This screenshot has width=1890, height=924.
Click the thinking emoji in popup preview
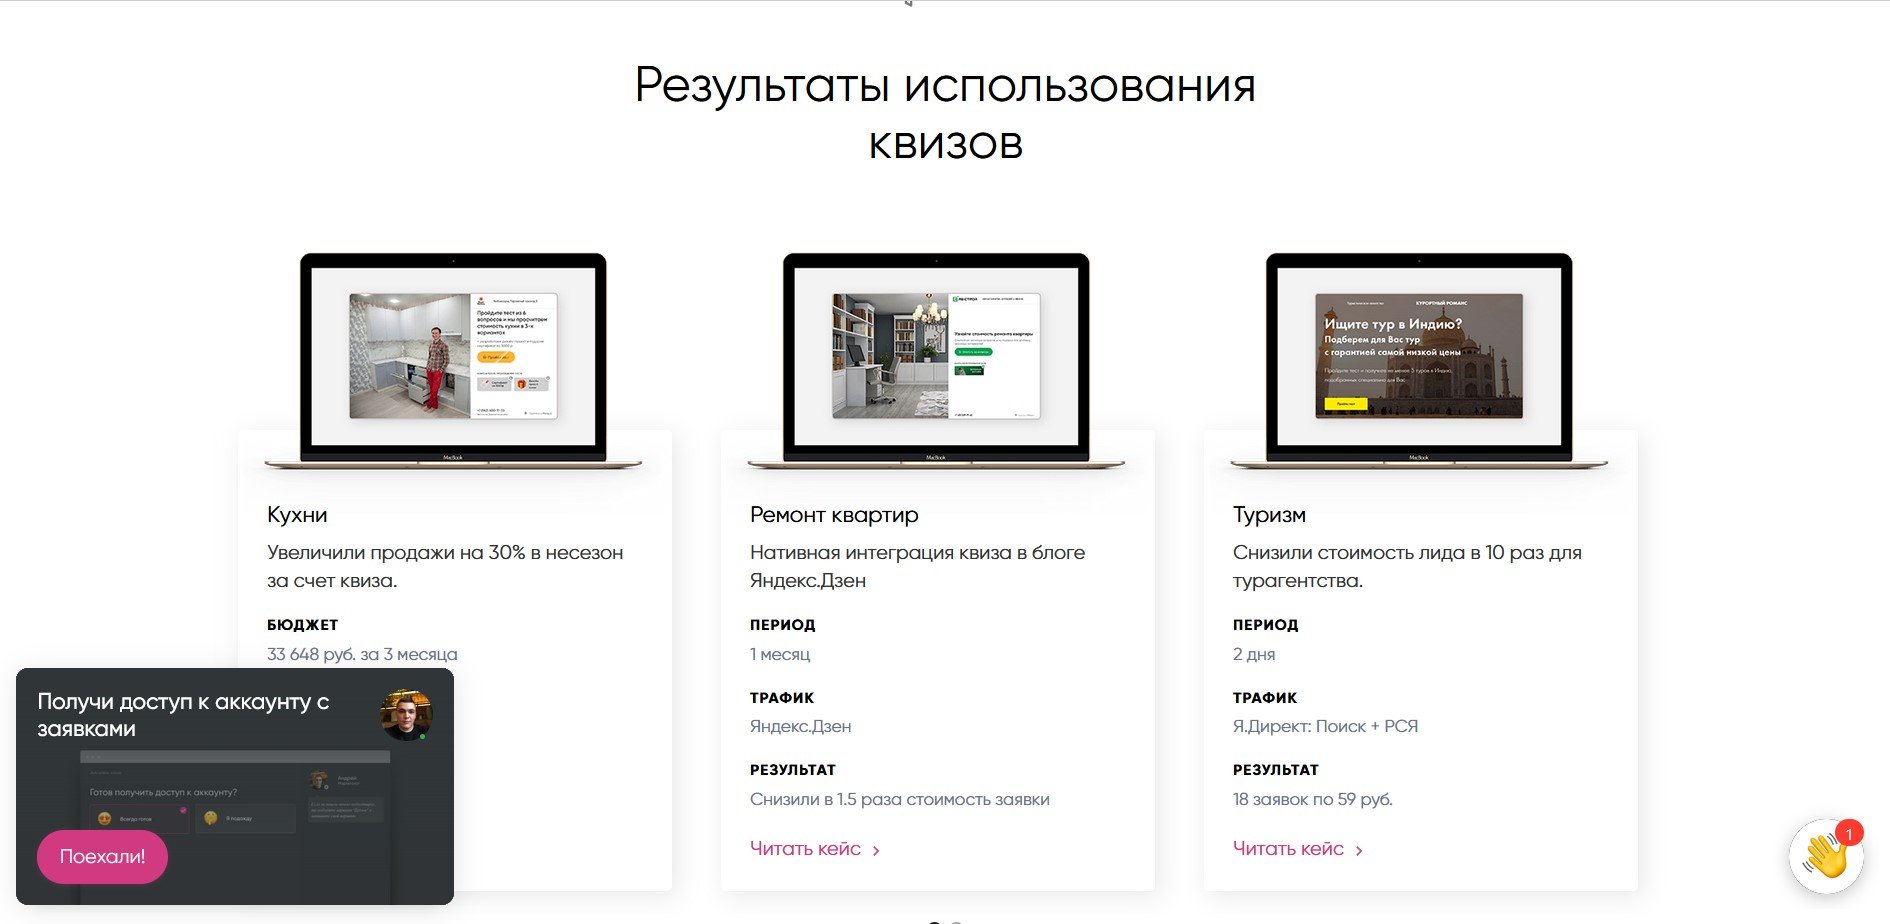tap(211, 818)
